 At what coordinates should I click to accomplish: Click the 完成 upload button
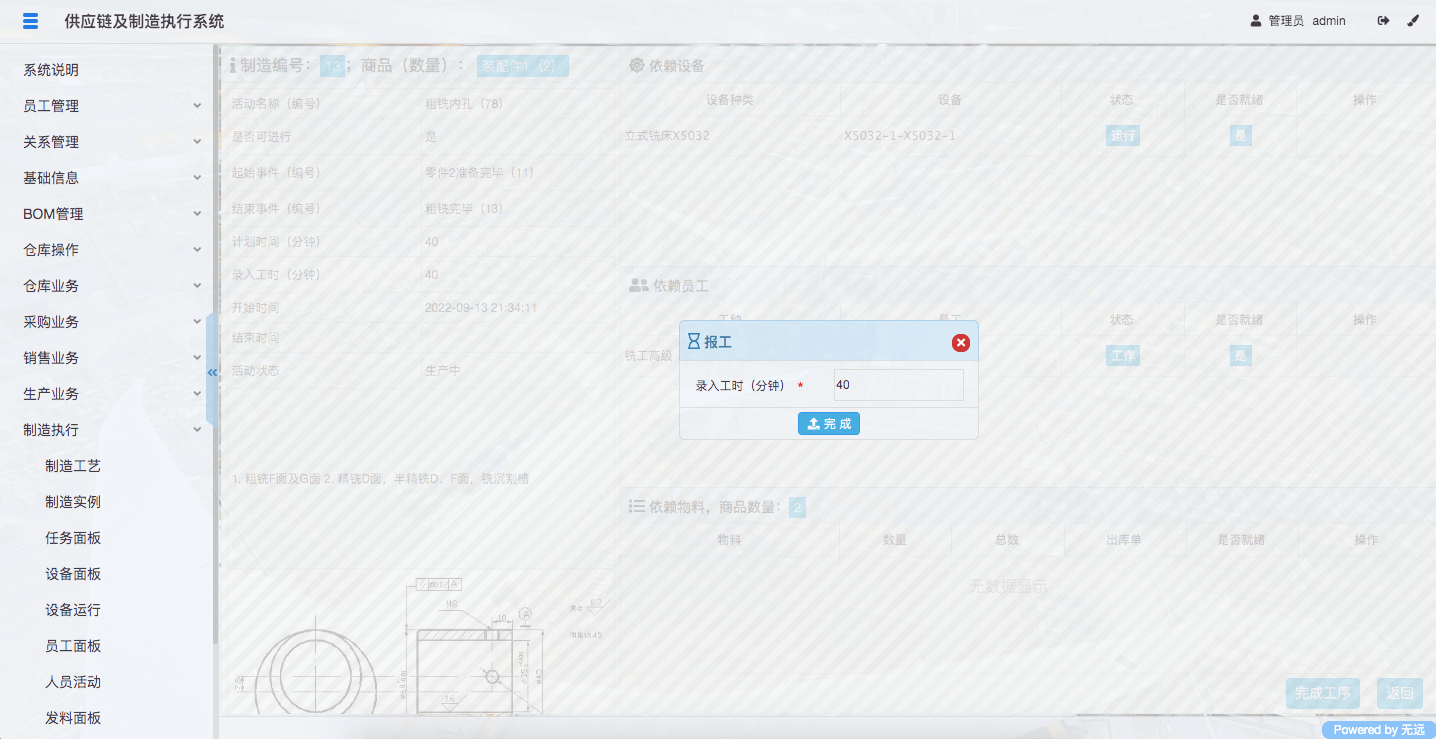click(828, 424)
